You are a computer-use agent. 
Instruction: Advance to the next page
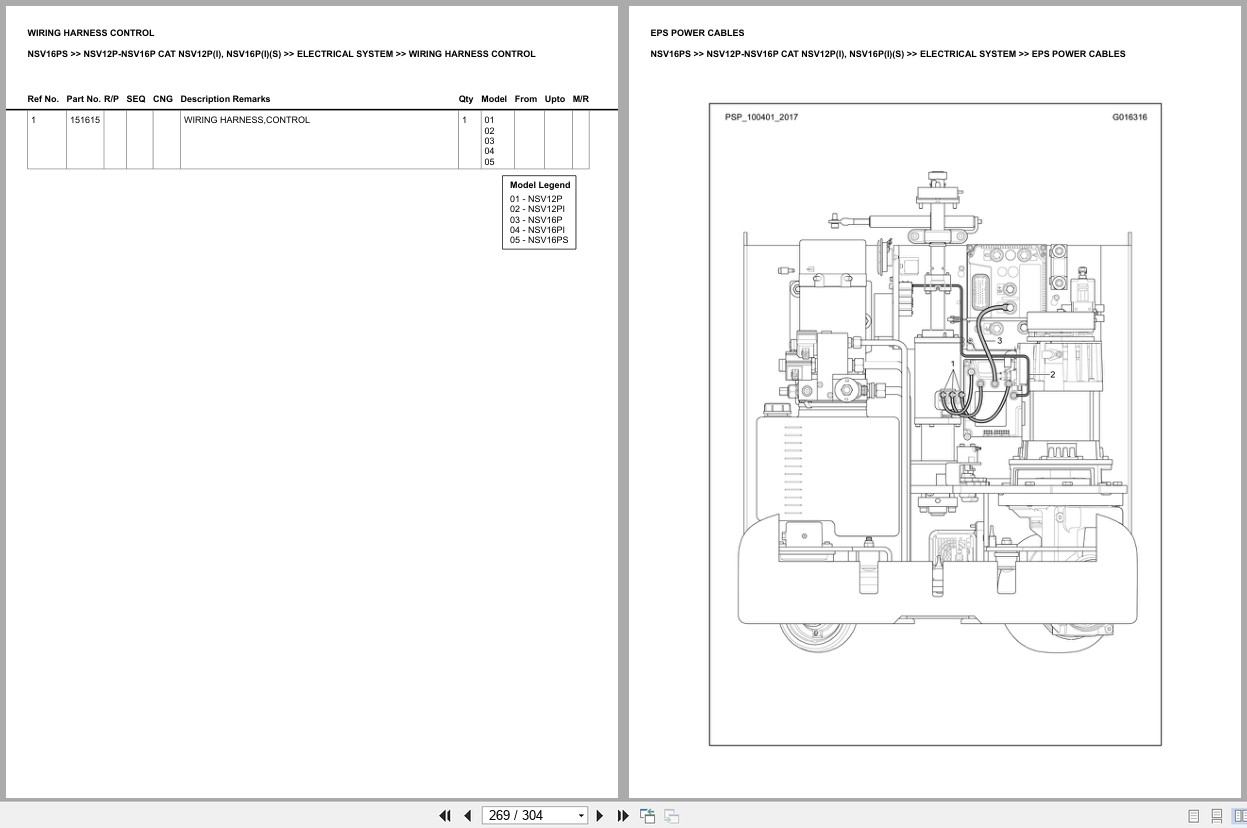point(599,815)
